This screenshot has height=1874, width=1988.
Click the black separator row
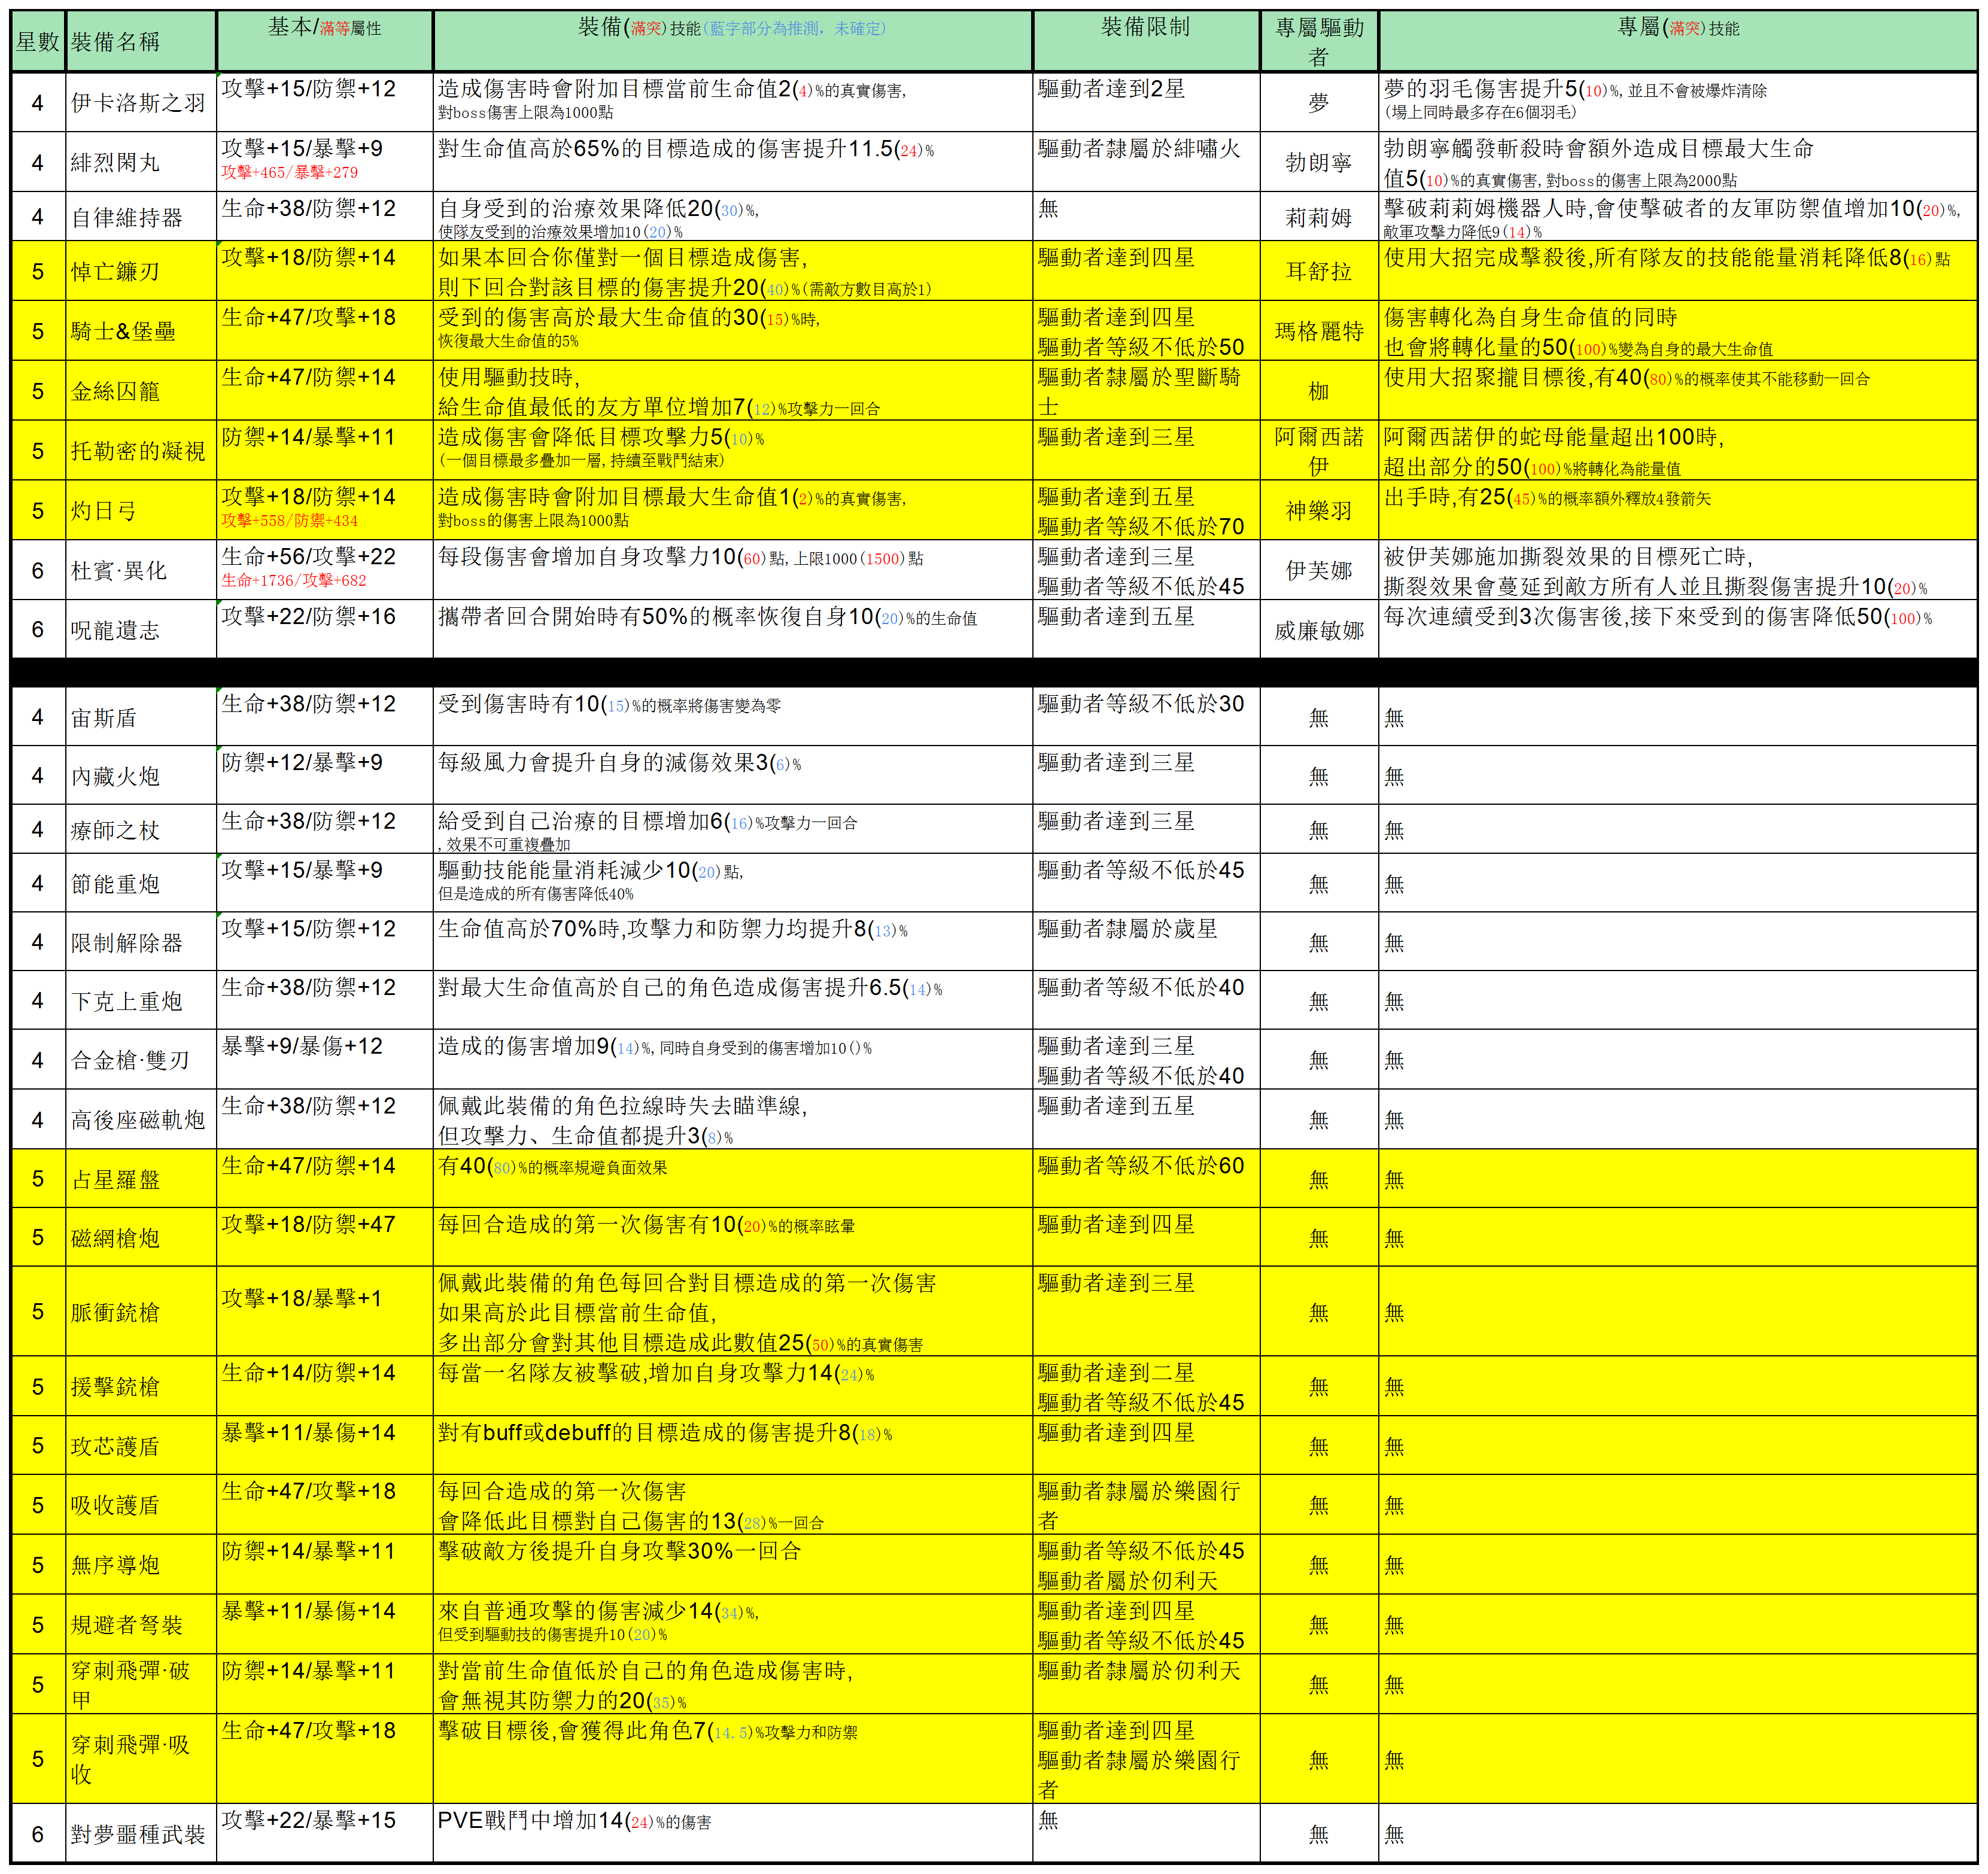click(994, 671)
